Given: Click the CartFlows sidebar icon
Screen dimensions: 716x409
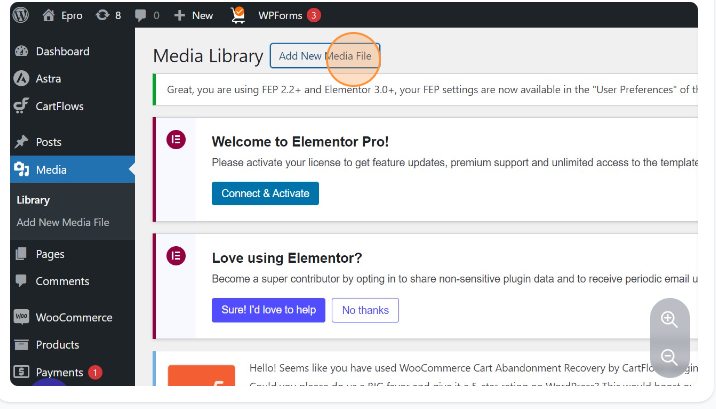Looking at the screenshot, I should (x=21, y=105).
